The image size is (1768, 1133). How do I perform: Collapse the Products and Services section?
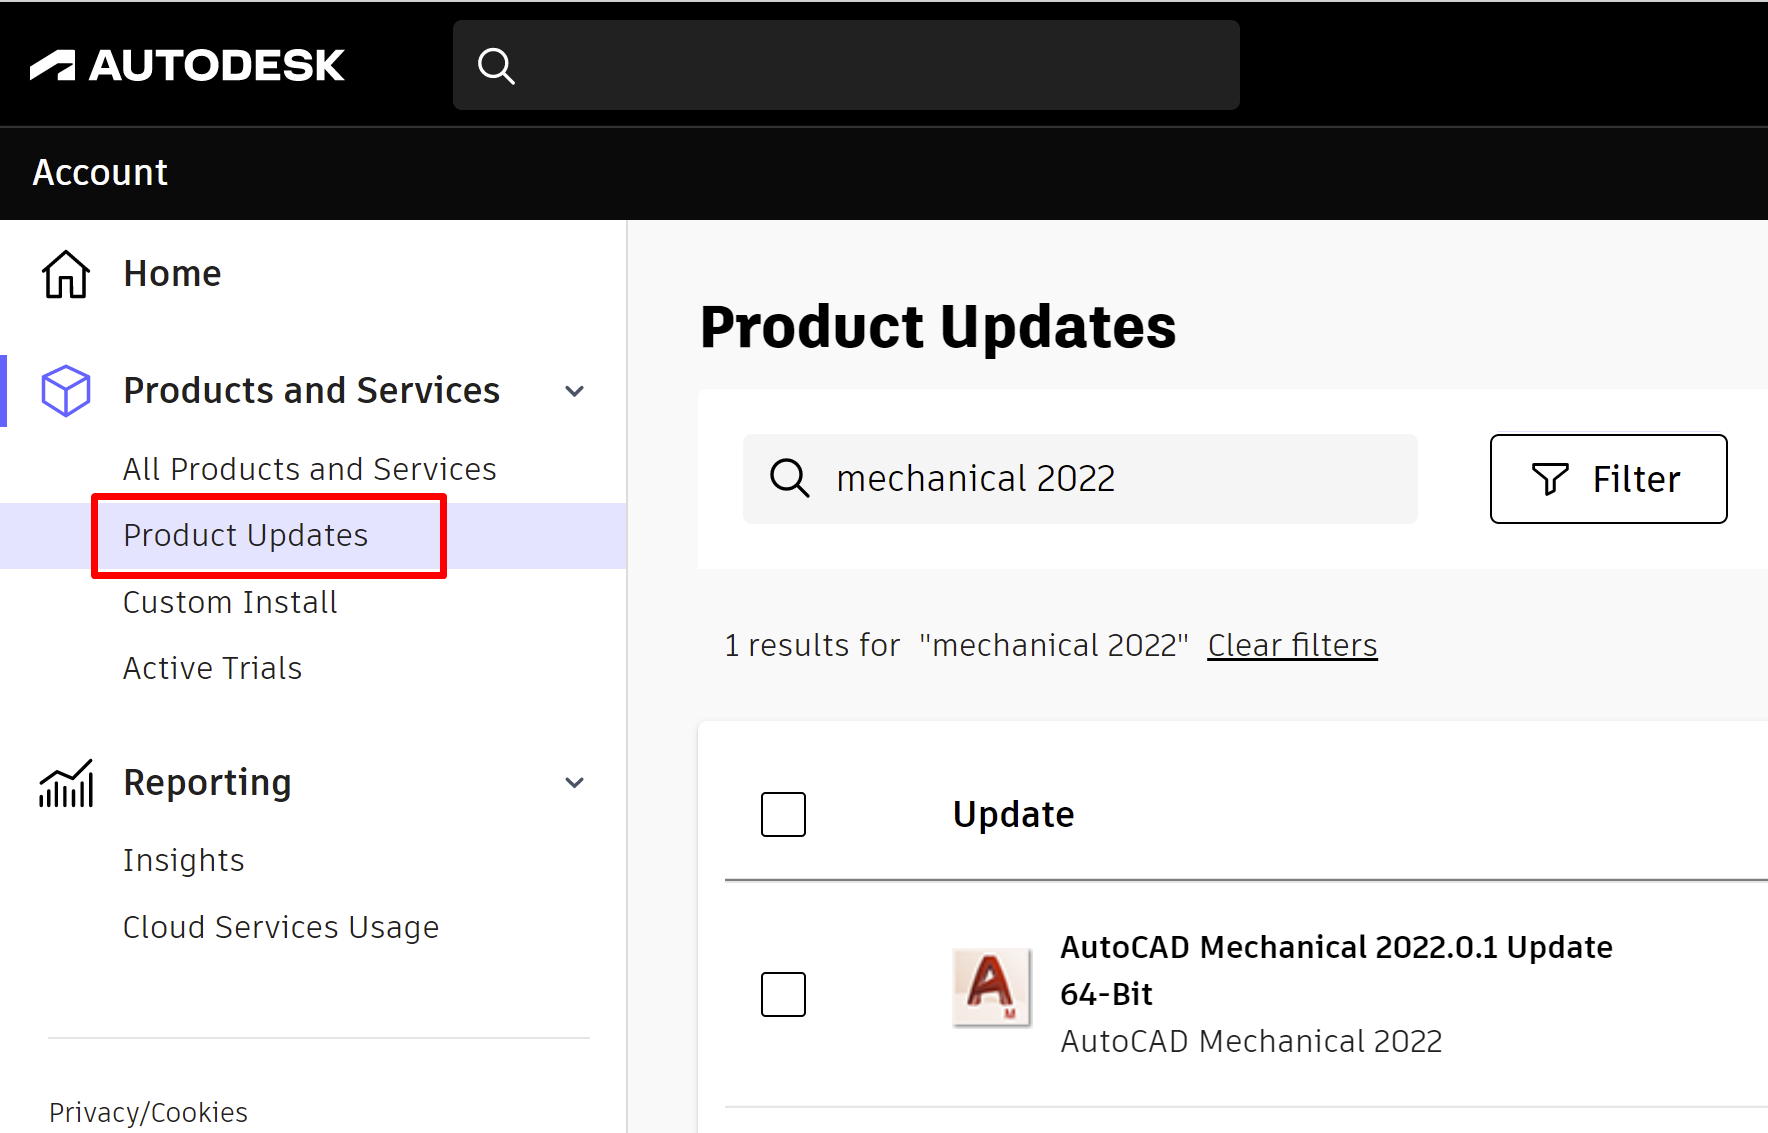click(574, 391)
